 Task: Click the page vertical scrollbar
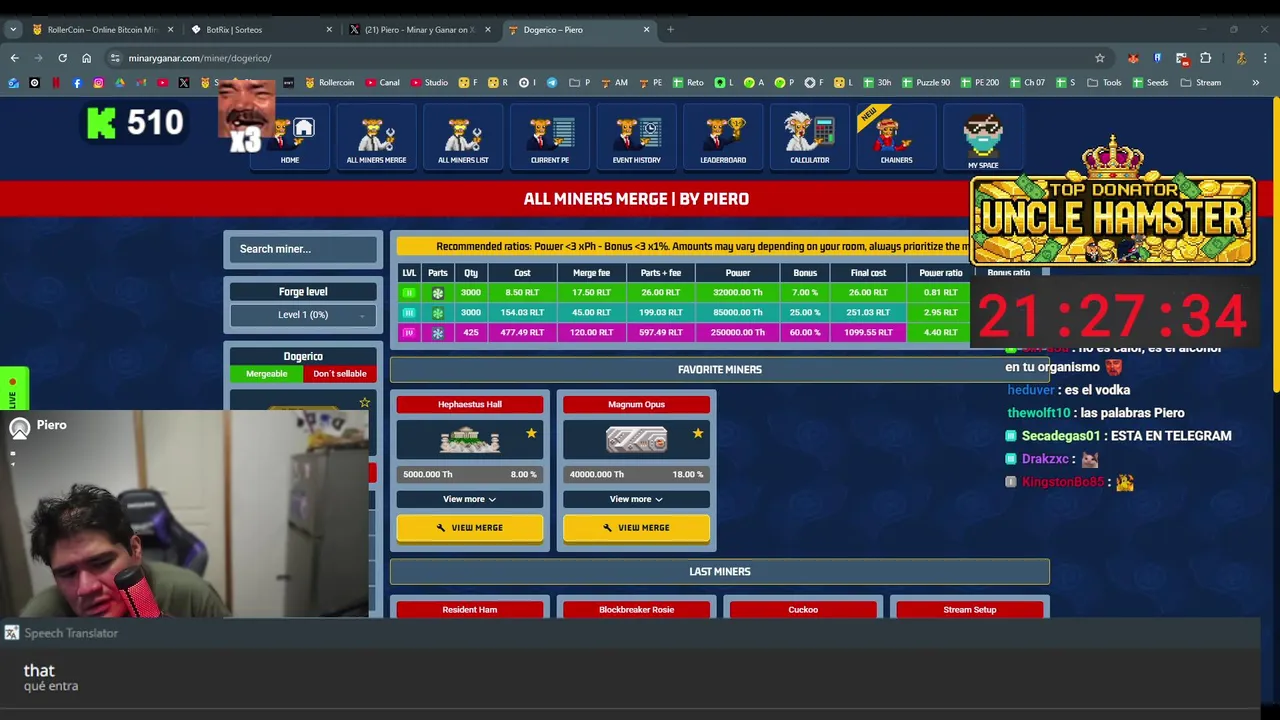(x=1276, y=245)
